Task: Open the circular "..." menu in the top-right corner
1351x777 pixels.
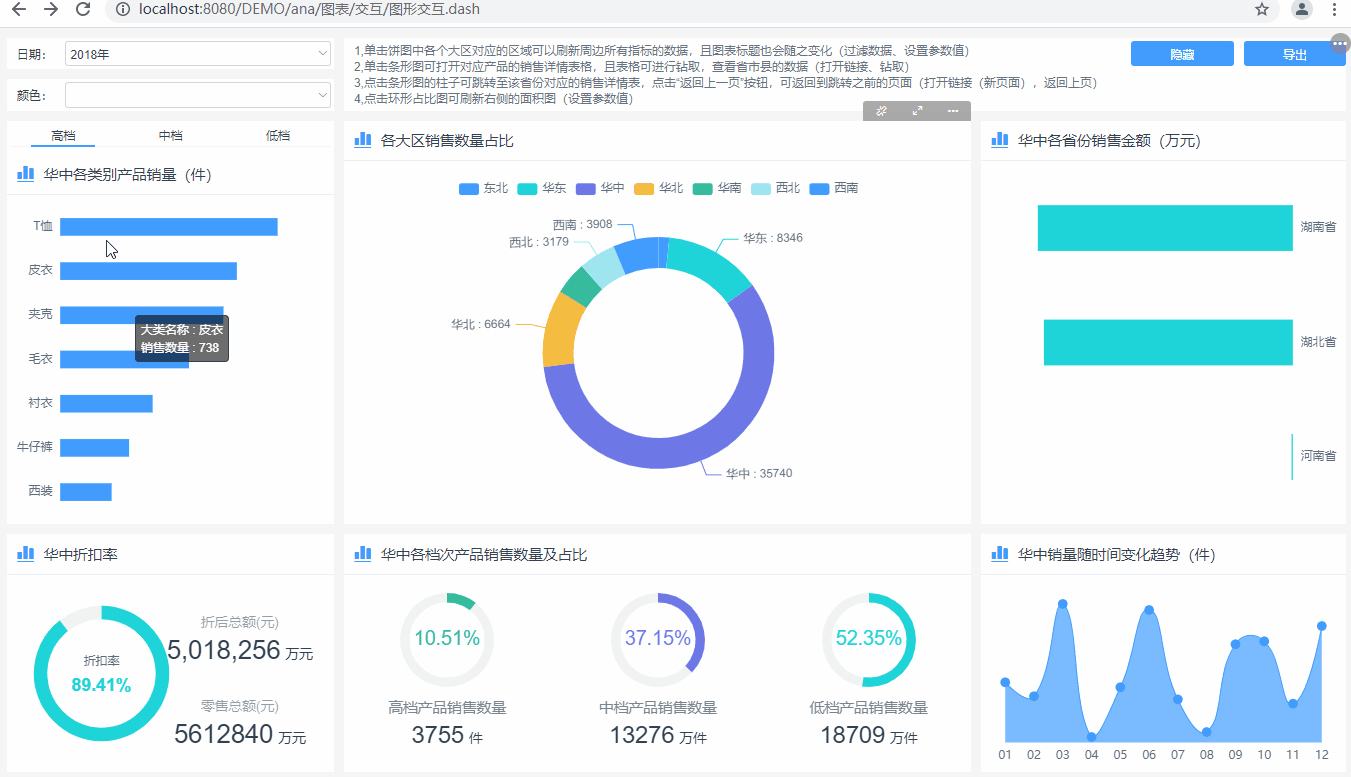Action: 1340,42
